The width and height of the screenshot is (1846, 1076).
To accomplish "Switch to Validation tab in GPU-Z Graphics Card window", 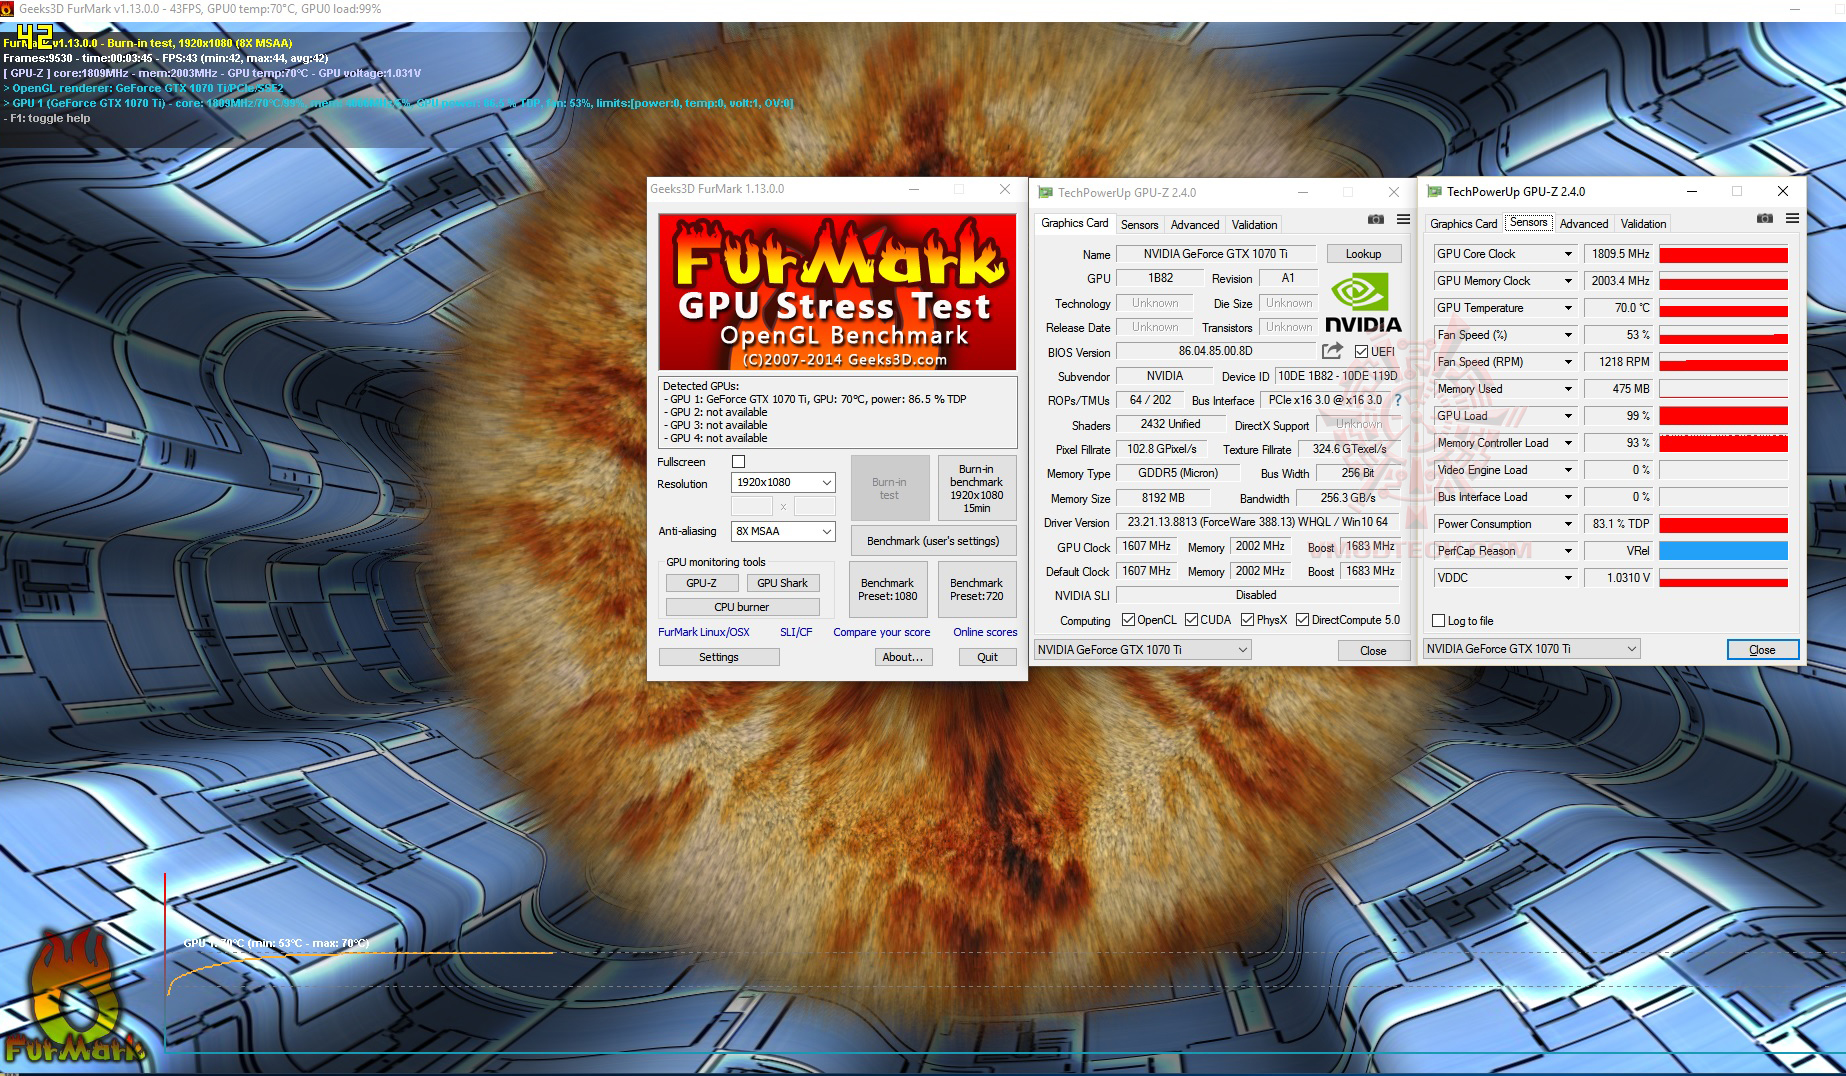I will [x=1254, y=225].
